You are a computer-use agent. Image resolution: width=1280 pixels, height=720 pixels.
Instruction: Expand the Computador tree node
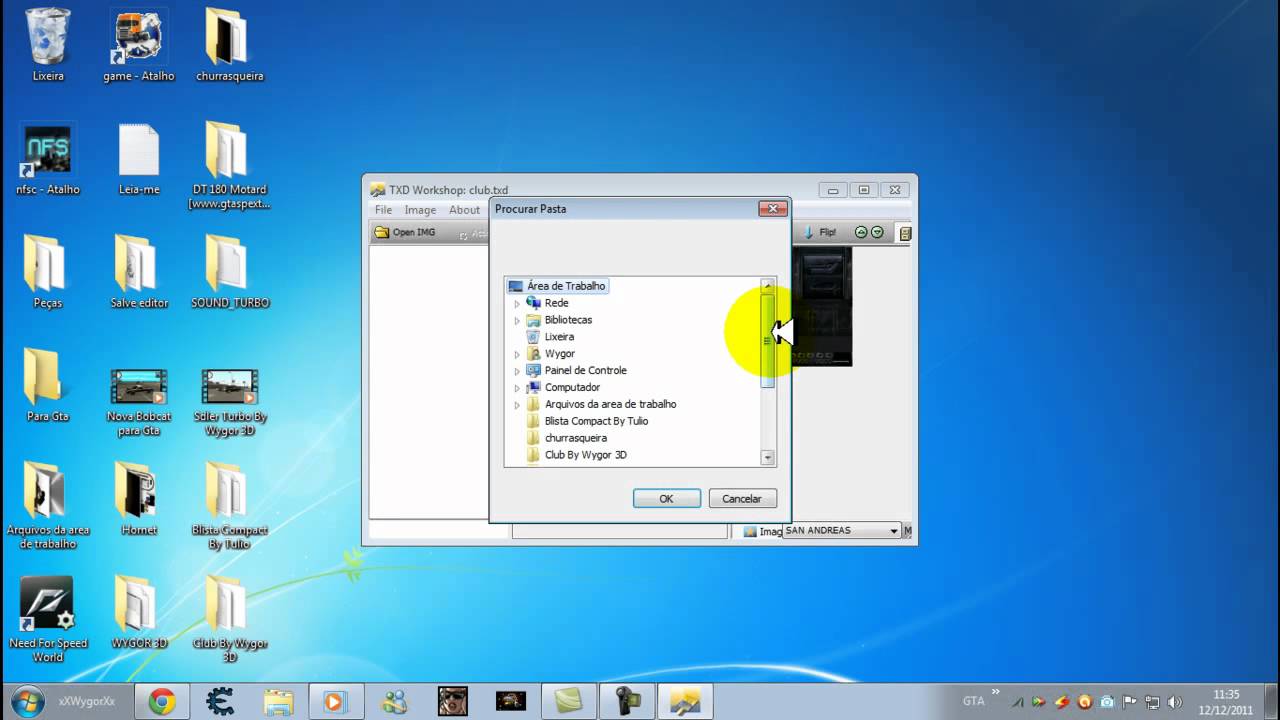517,388
